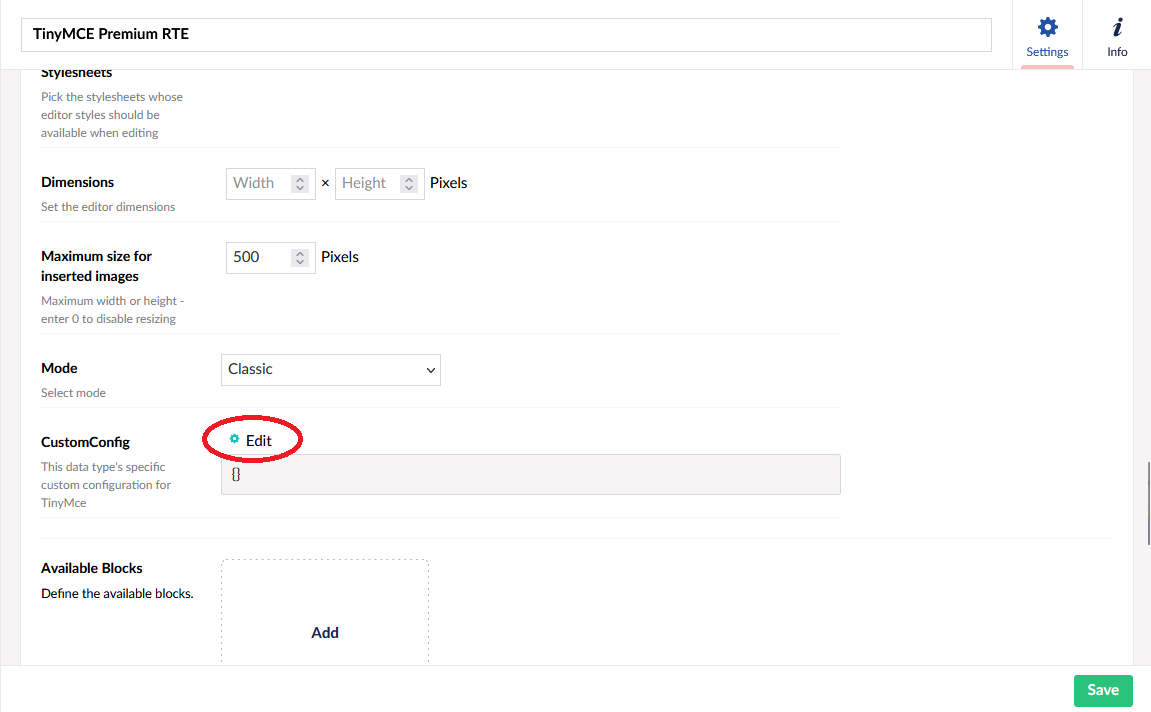Click the Dimensions label
This screenshot has height=712, width=1151.
(78, 182)
